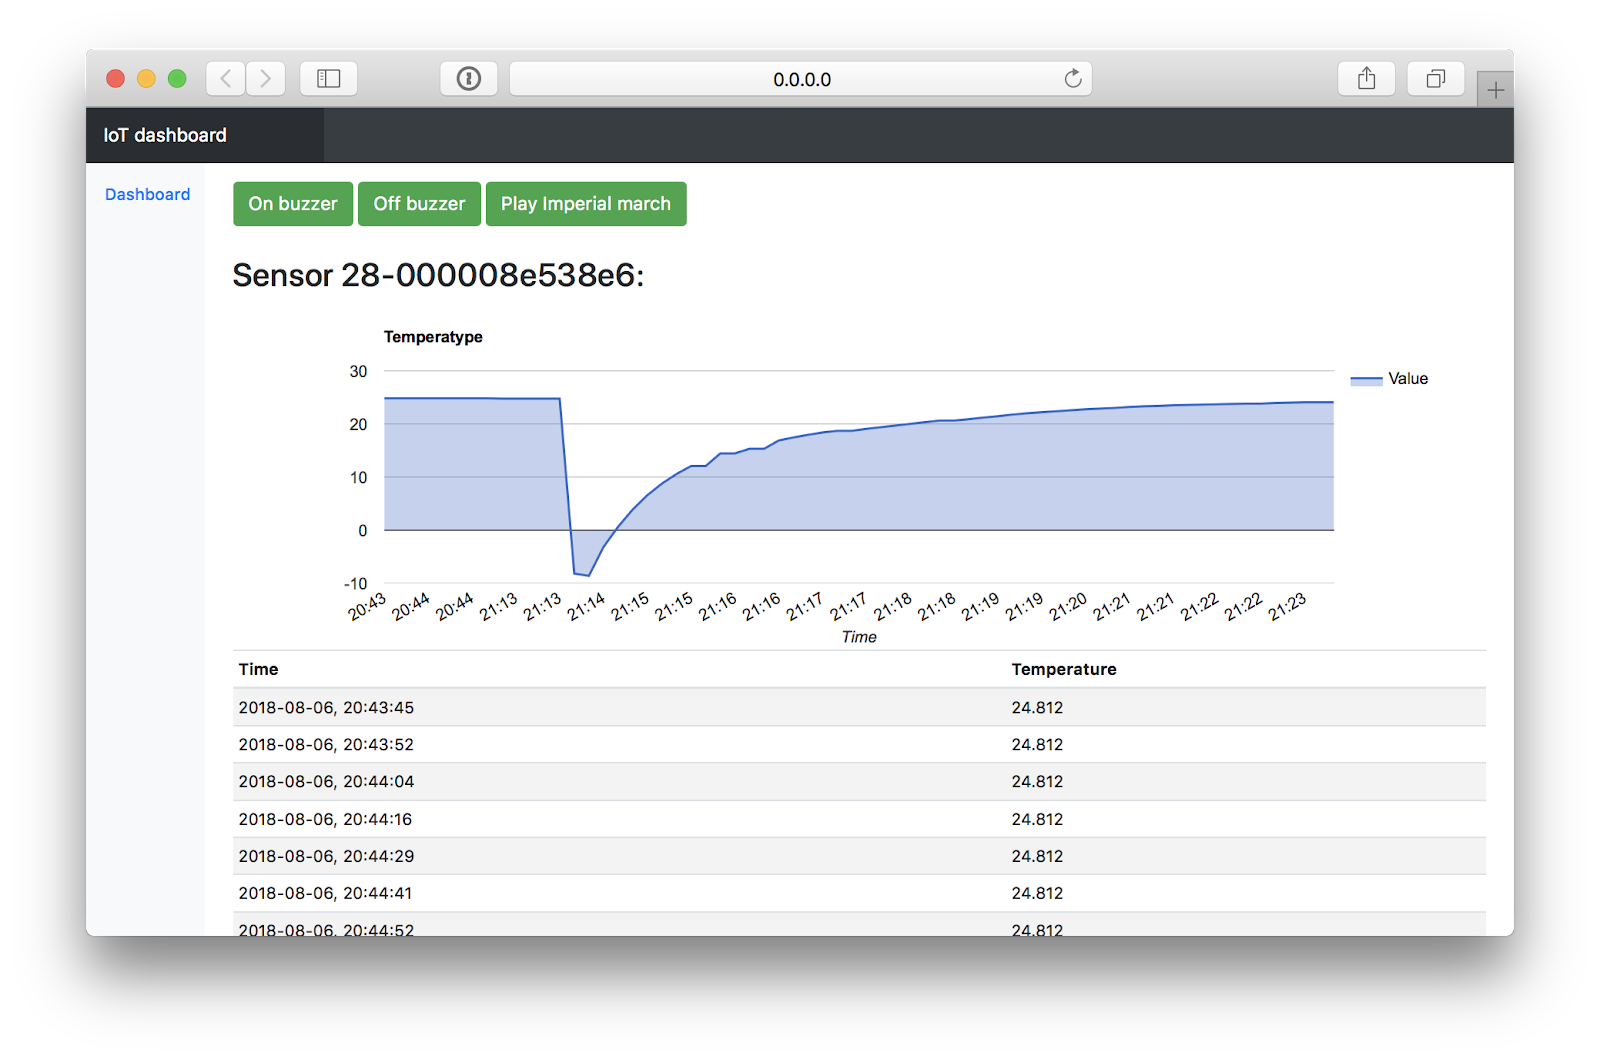Play the Imperial march
1600x1059 pixels.
coord(586,204)
